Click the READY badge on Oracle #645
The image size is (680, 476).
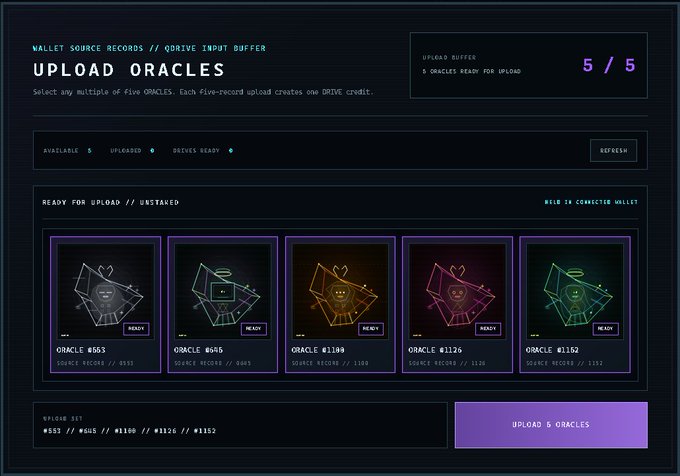click(x=254, y=329)
